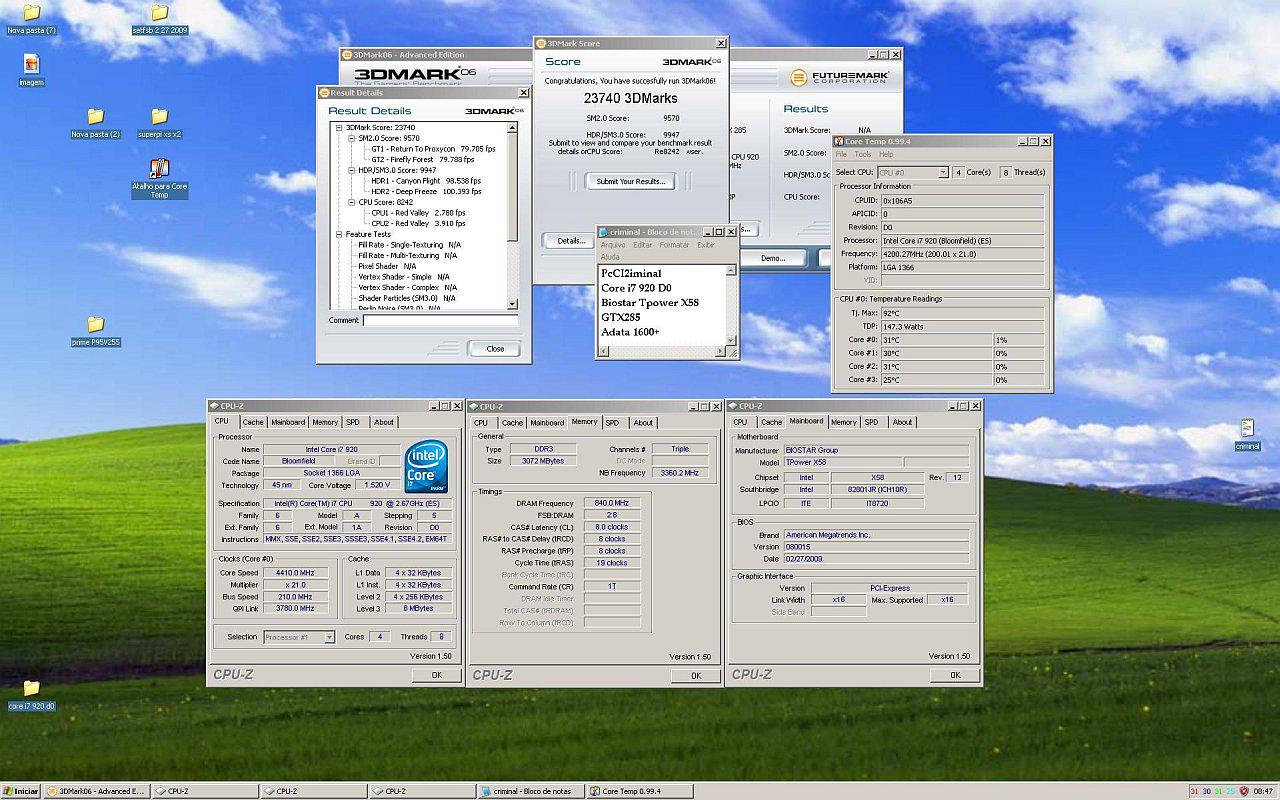1280x800 pixels.
Task: Collapse the SM2.0 Score tree node
Action: pyautogui.click(x=352, y=138)
